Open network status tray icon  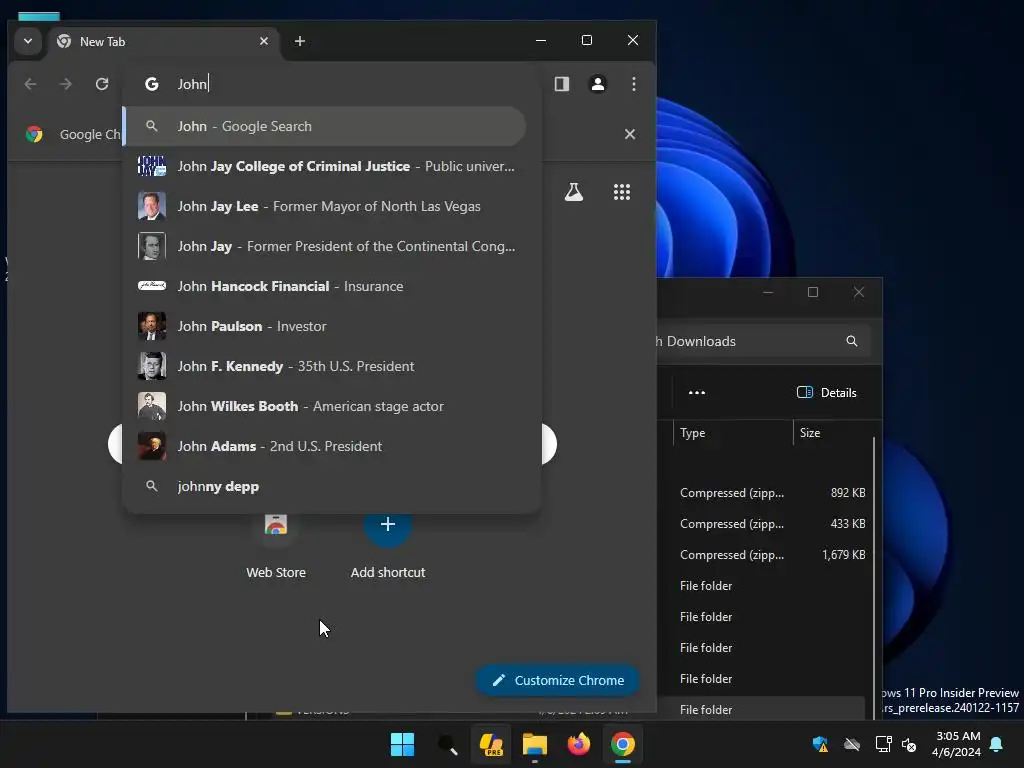click(x=883, y=744)
